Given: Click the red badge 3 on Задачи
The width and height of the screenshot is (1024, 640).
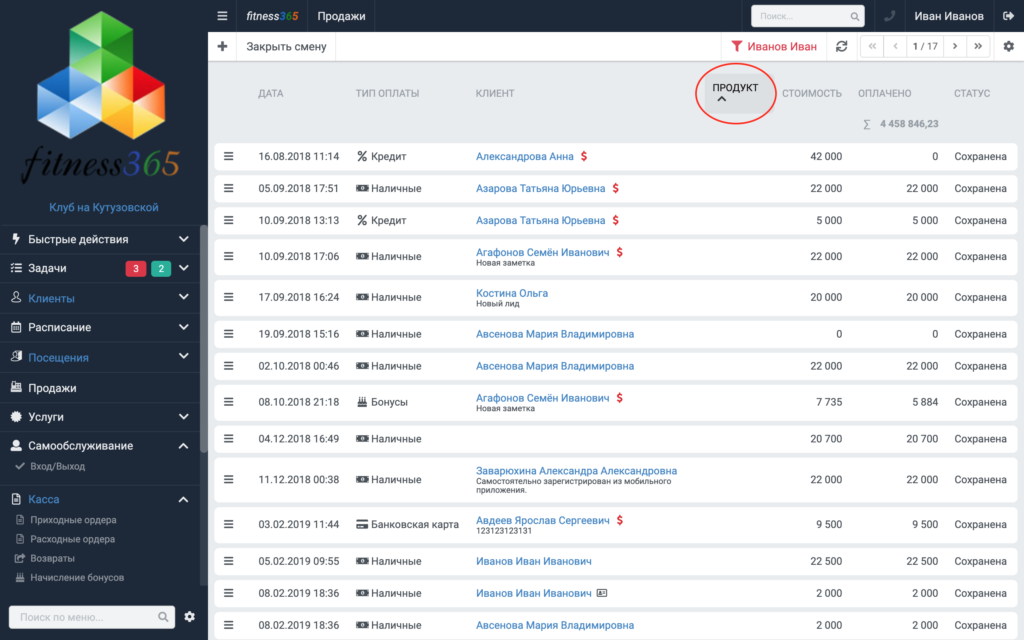Looking at the screenshot, I should (135, 268).
